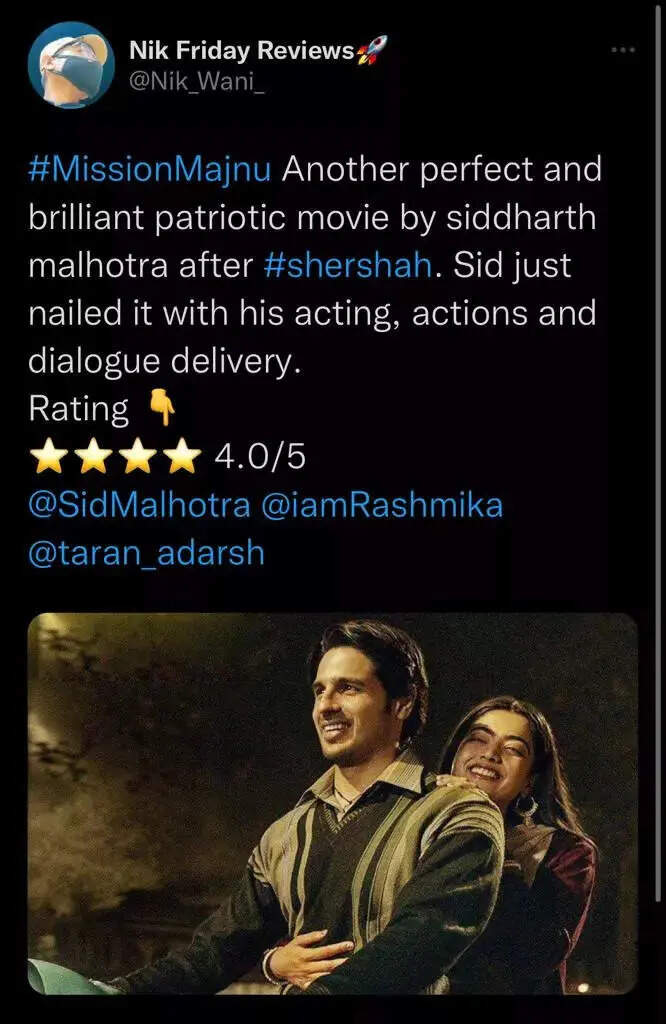Click the rocket emoji beside the display name
The height and width of the screenshot is (1024, 666).
pos(372,50)
